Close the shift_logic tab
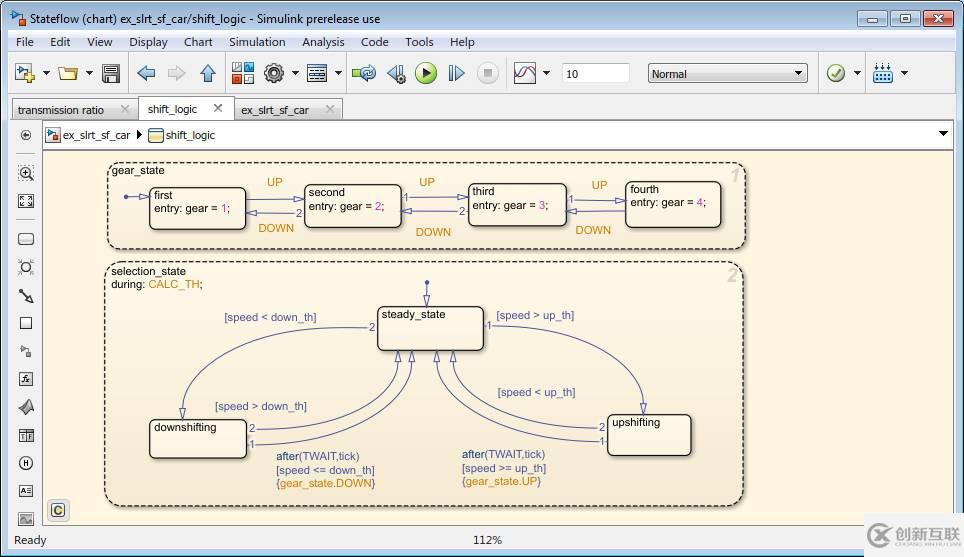This screenshot has width=964, height=557. [218, 108]
